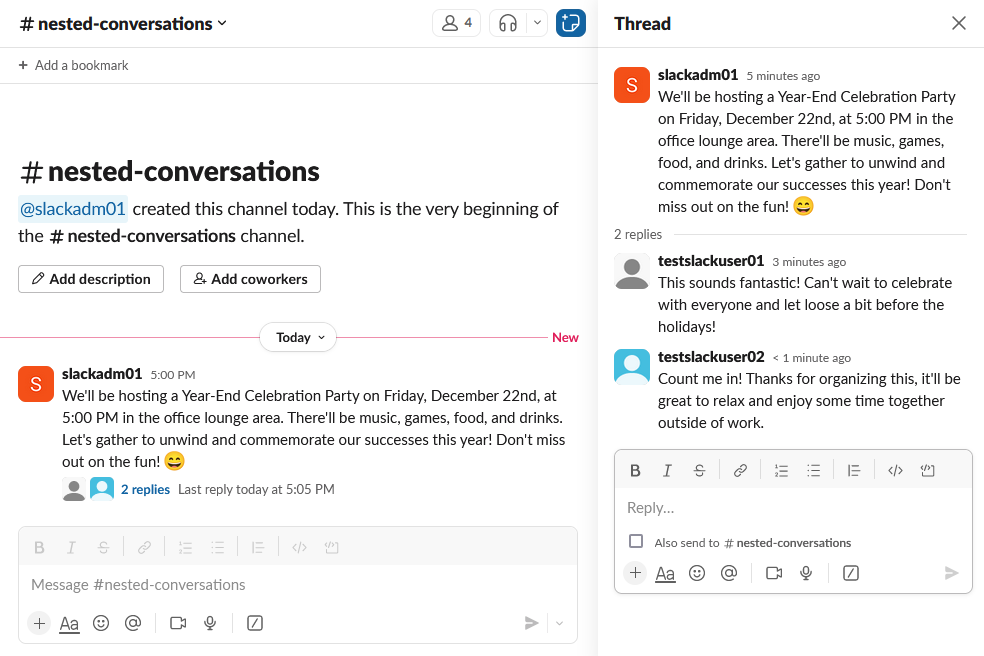The image size is (984, 656).
Task: Open the @slackadm01 profile mention
Action: coord(72,209)
